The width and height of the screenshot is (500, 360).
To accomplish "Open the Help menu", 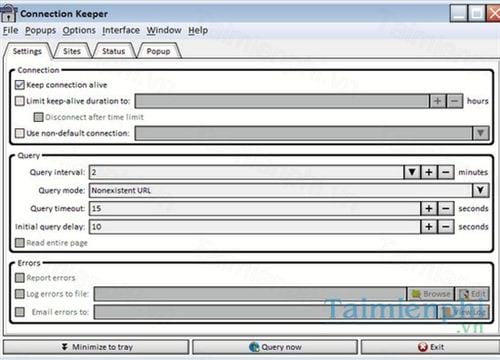I will click(x=198, y=30).
